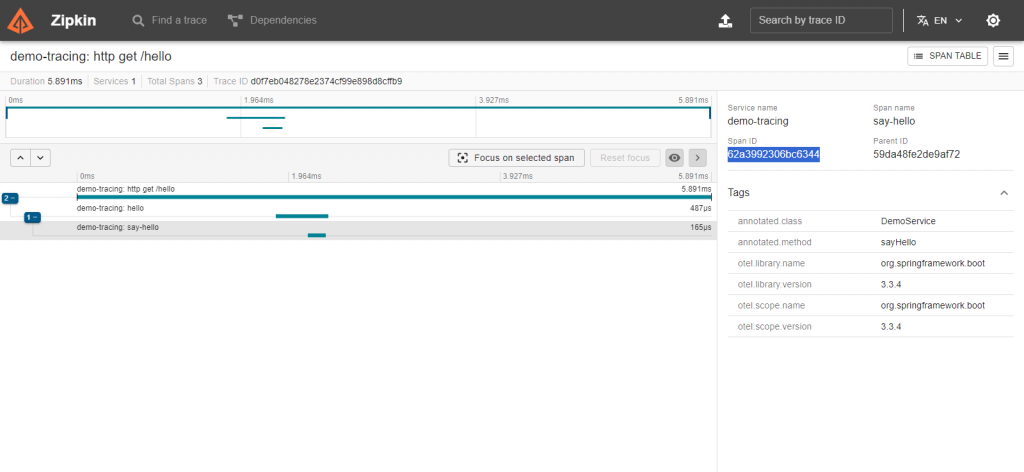1024x472 pixels.
Task: Click the Duration 5.891ms summary
Action: pyautogui.click(x=46, y=82)
